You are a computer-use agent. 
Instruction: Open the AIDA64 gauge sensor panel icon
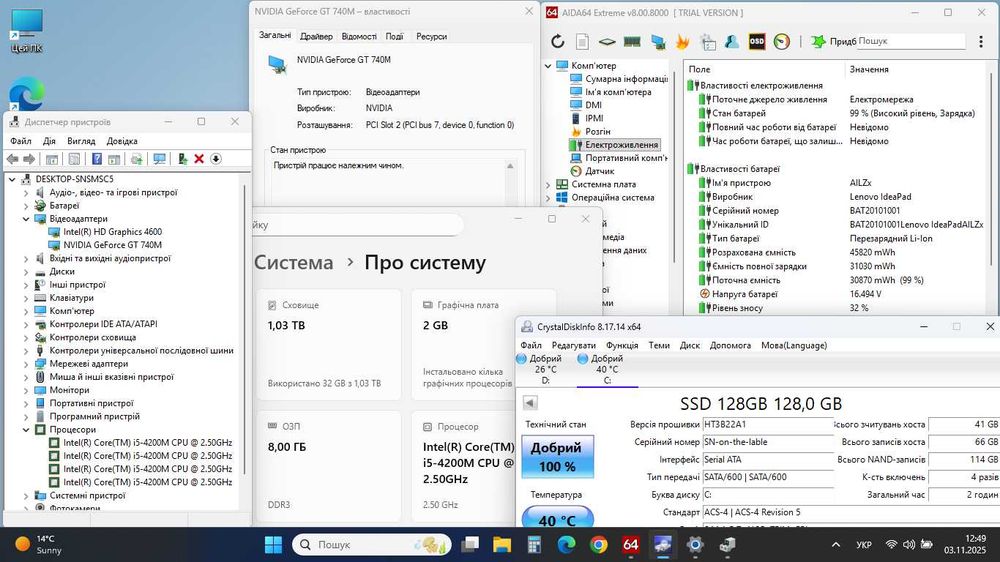[x=782, y=41]
